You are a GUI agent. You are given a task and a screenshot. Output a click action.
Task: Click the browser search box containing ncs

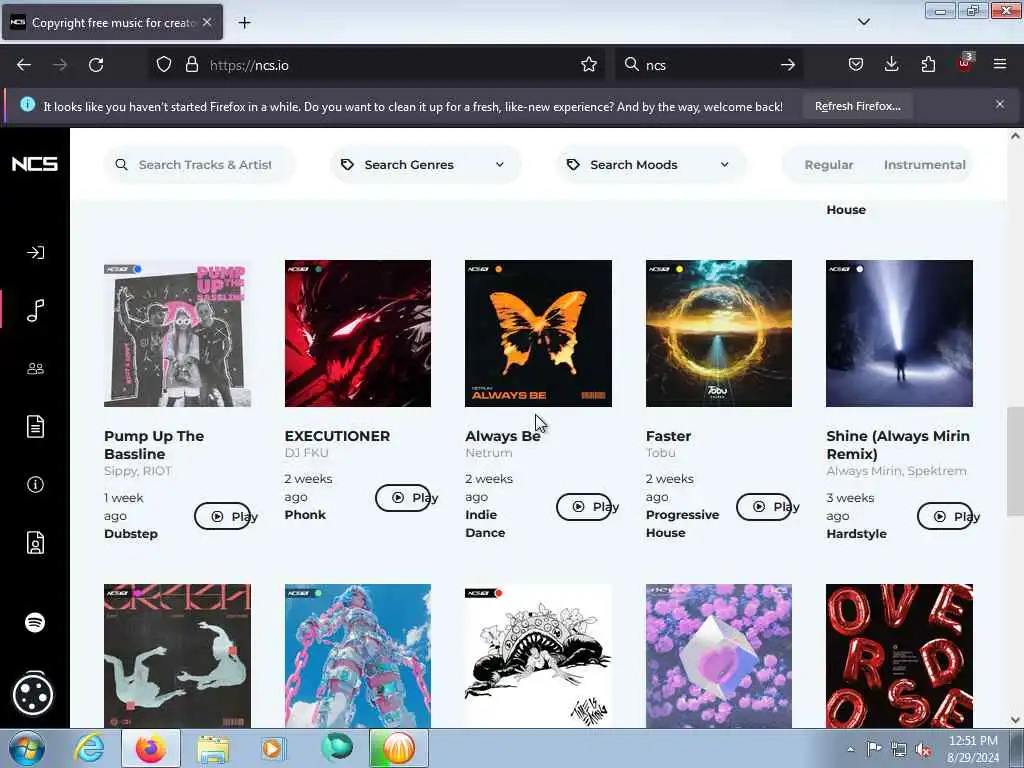(x=709, y=65)
